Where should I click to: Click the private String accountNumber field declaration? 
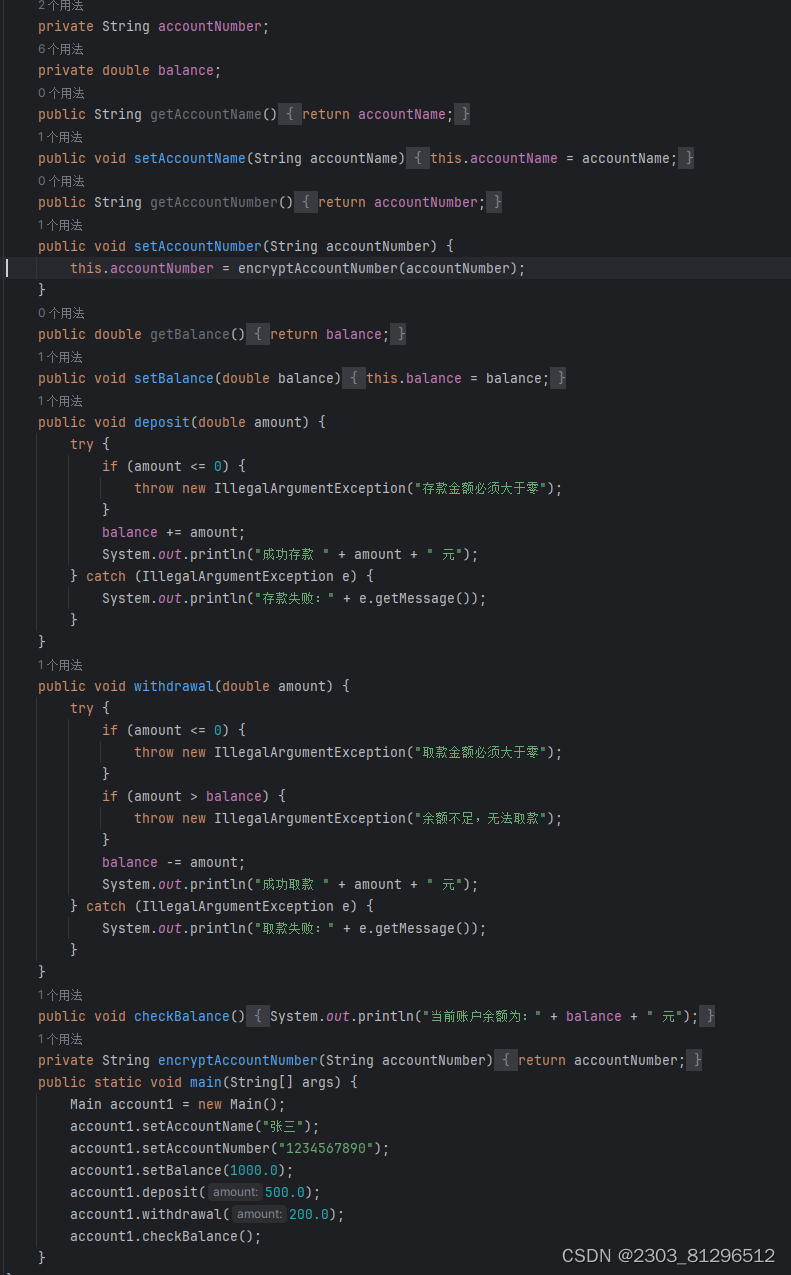(x=154, y=26)
